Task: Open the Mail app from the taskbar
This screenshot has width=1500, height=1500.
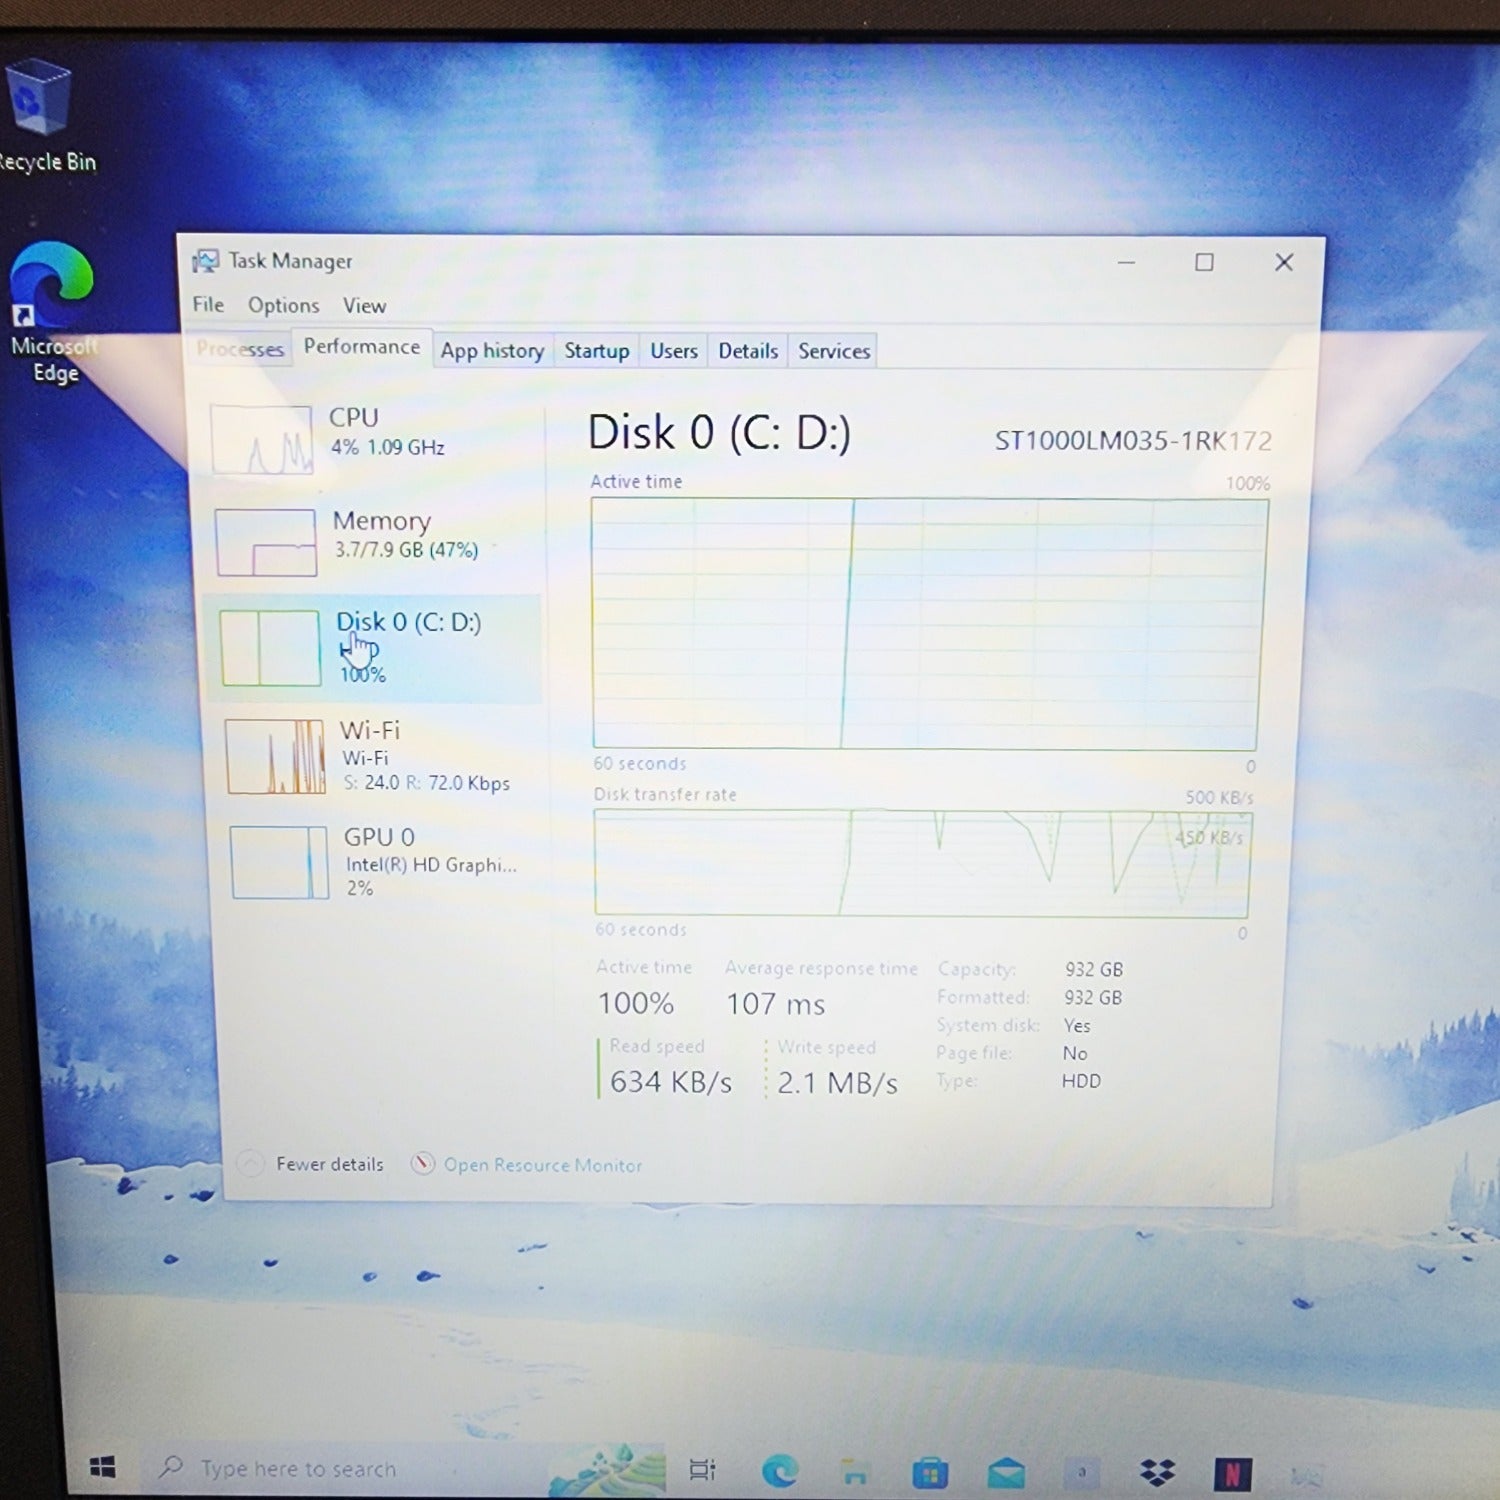Action: coord(1006,1473)
